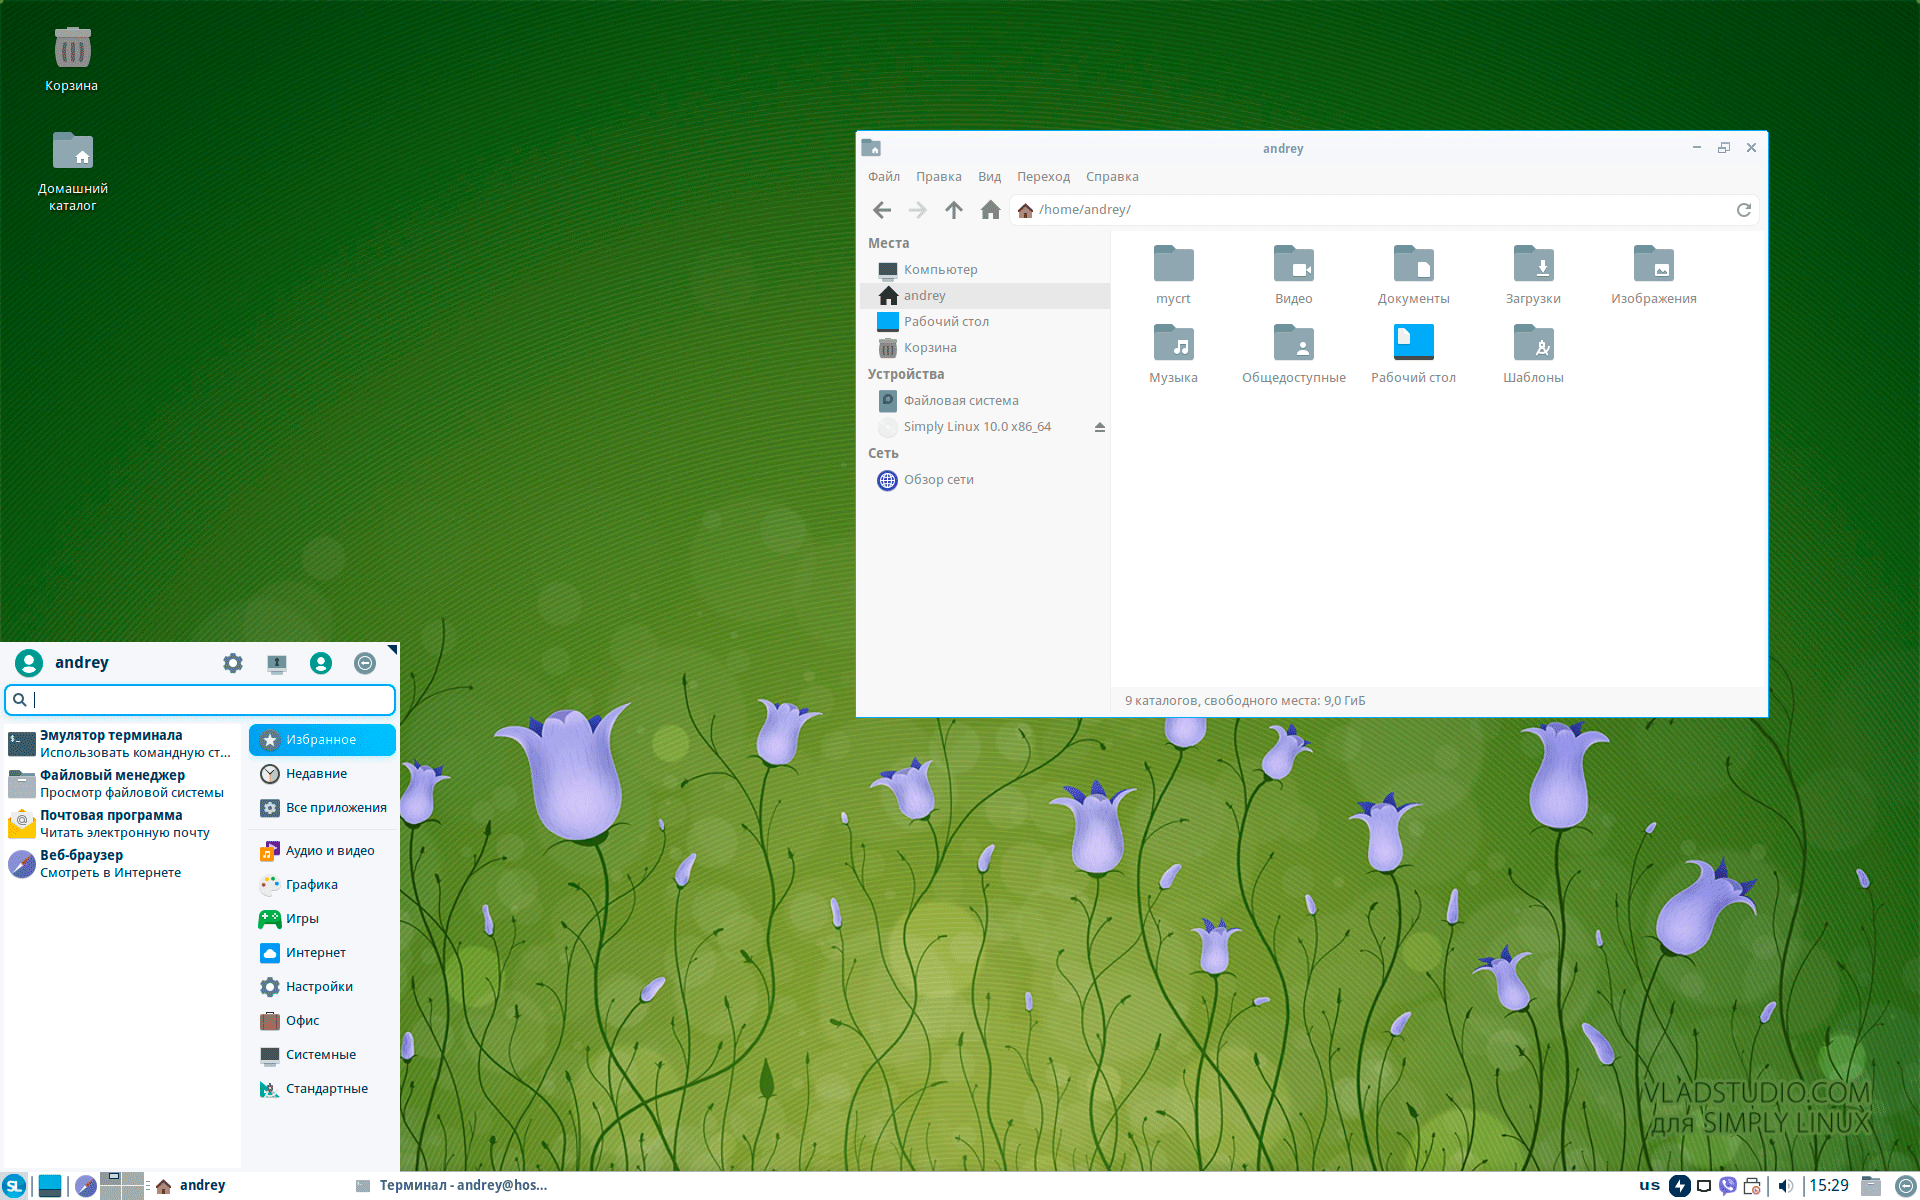Switch to the Терминал window in the taskbar
The width and height of the screenshot is (1920, 1200).
point(452,1185)
